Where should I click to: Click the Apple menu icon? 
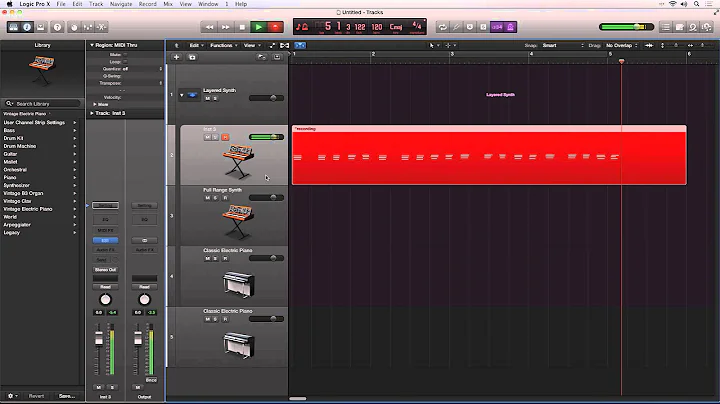[9, 4]
